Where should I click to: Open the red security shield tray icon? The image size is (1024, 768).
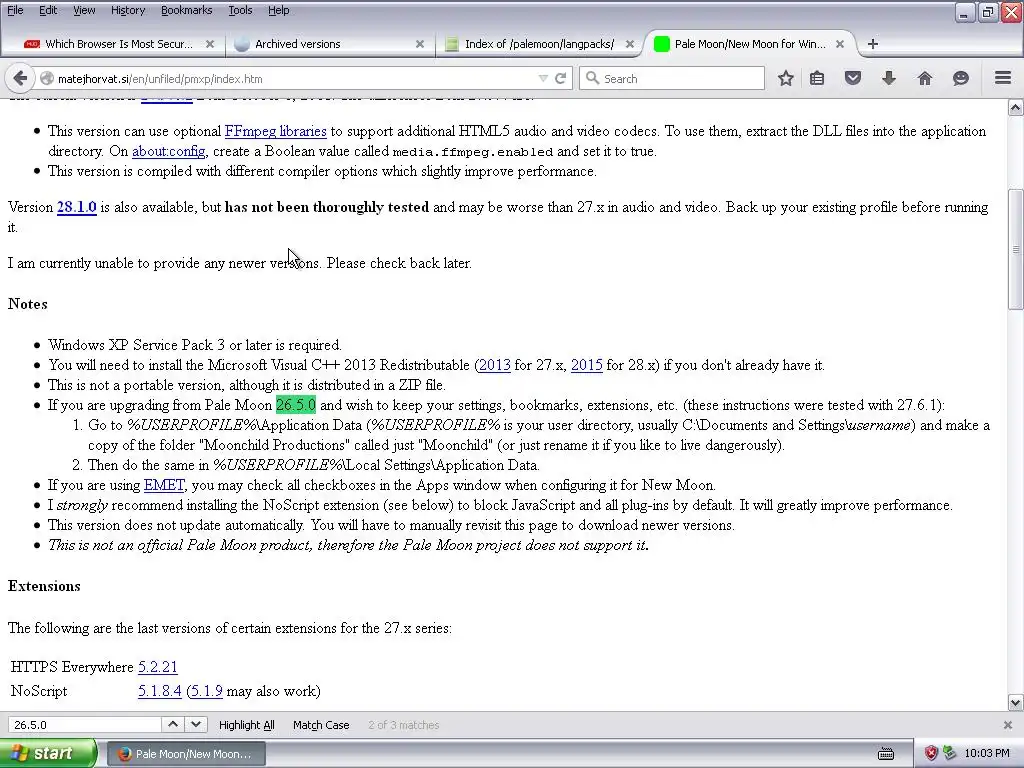point(931,754)
